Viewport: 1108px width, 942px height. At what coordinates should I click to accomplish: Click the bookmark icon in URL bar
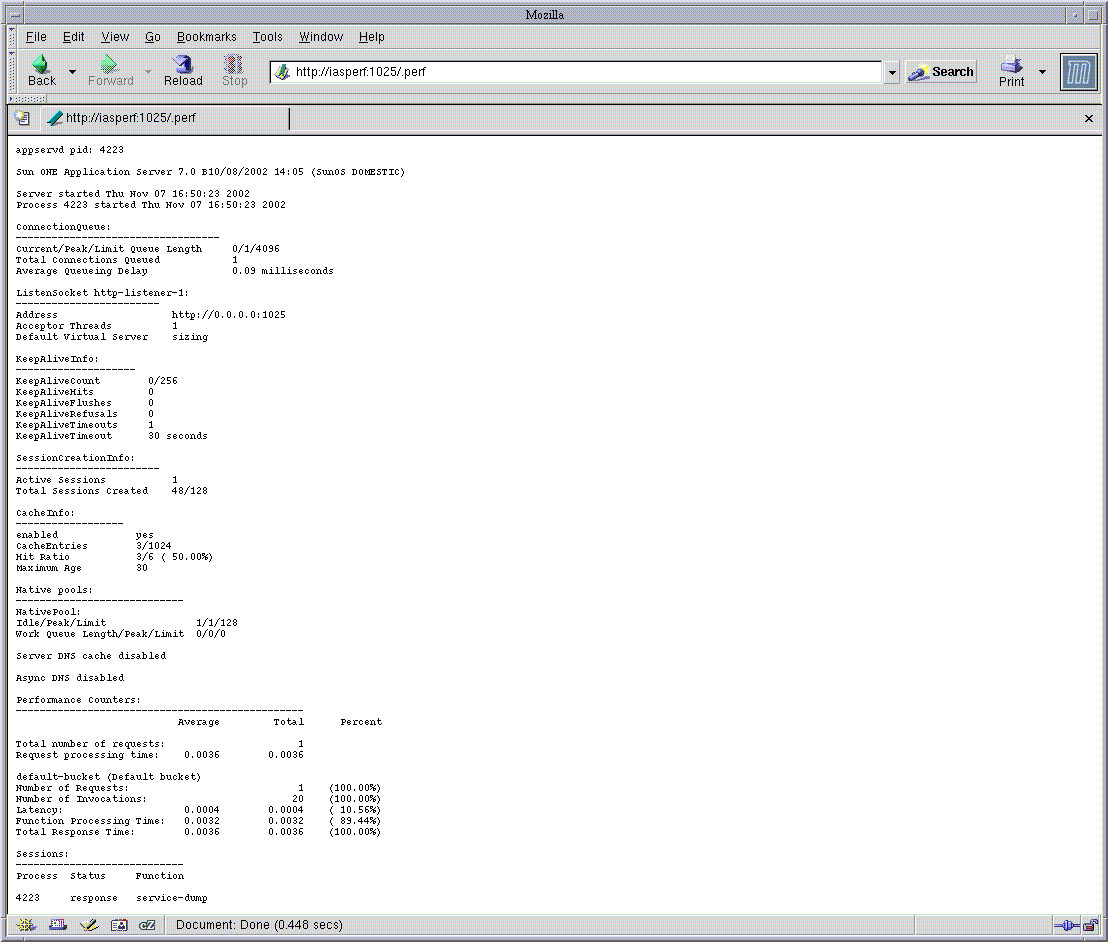tap(282, 71)
